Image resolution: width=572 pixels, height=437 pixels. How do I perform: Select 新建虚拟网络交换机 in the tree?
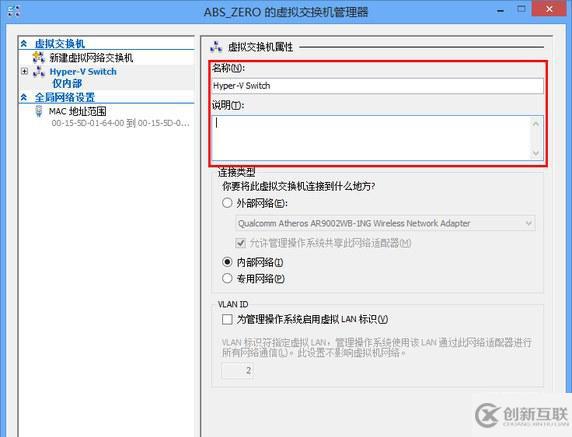coord(91,57)
